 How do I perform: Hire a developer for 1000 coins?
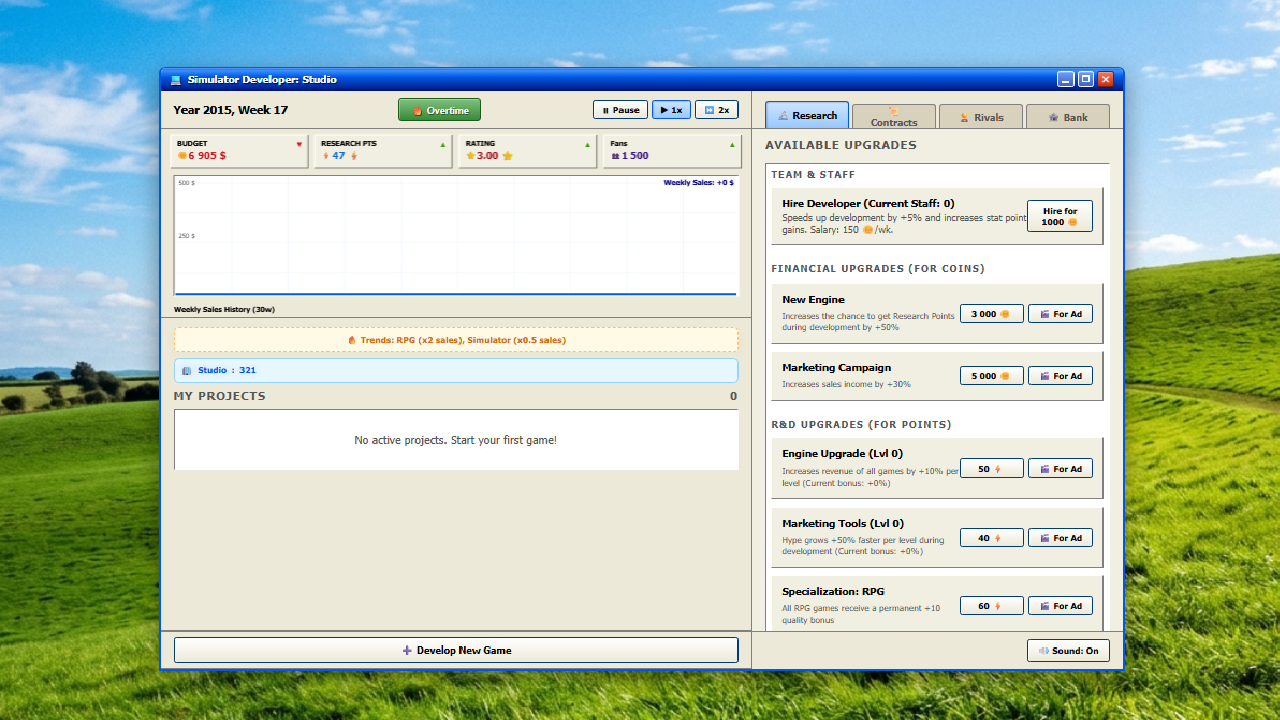tap(1060, 216)
